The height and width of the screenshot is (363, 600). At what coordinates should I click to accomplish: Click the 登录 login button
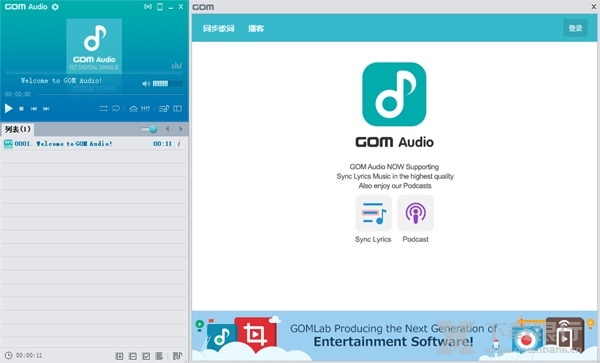click(575, 28)
